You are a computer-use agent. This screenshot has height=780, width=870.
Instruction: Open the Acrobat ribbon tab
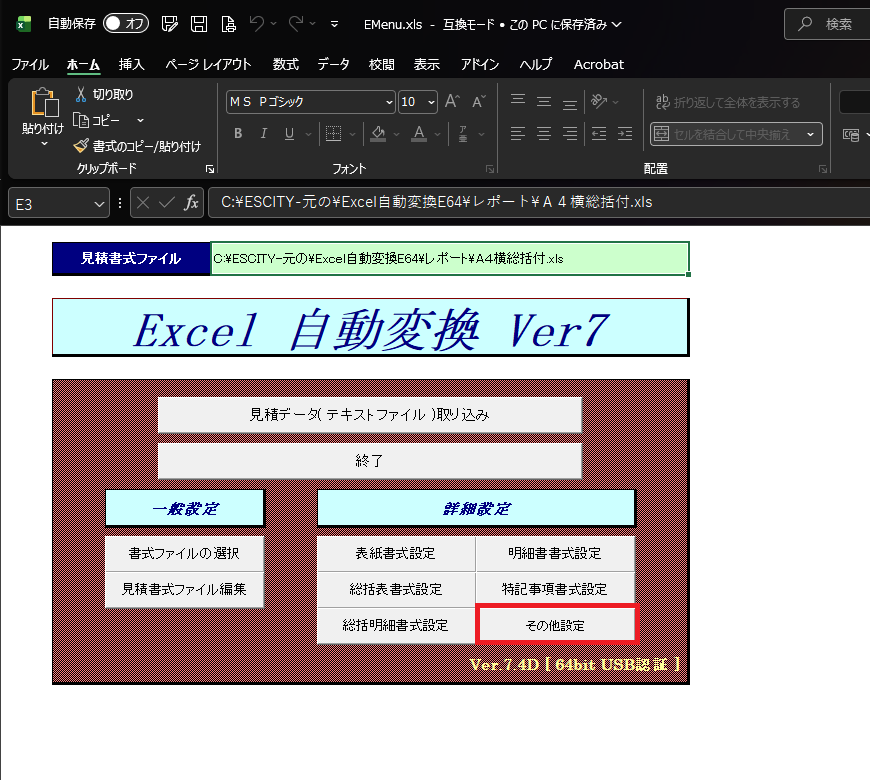point(598,64)
